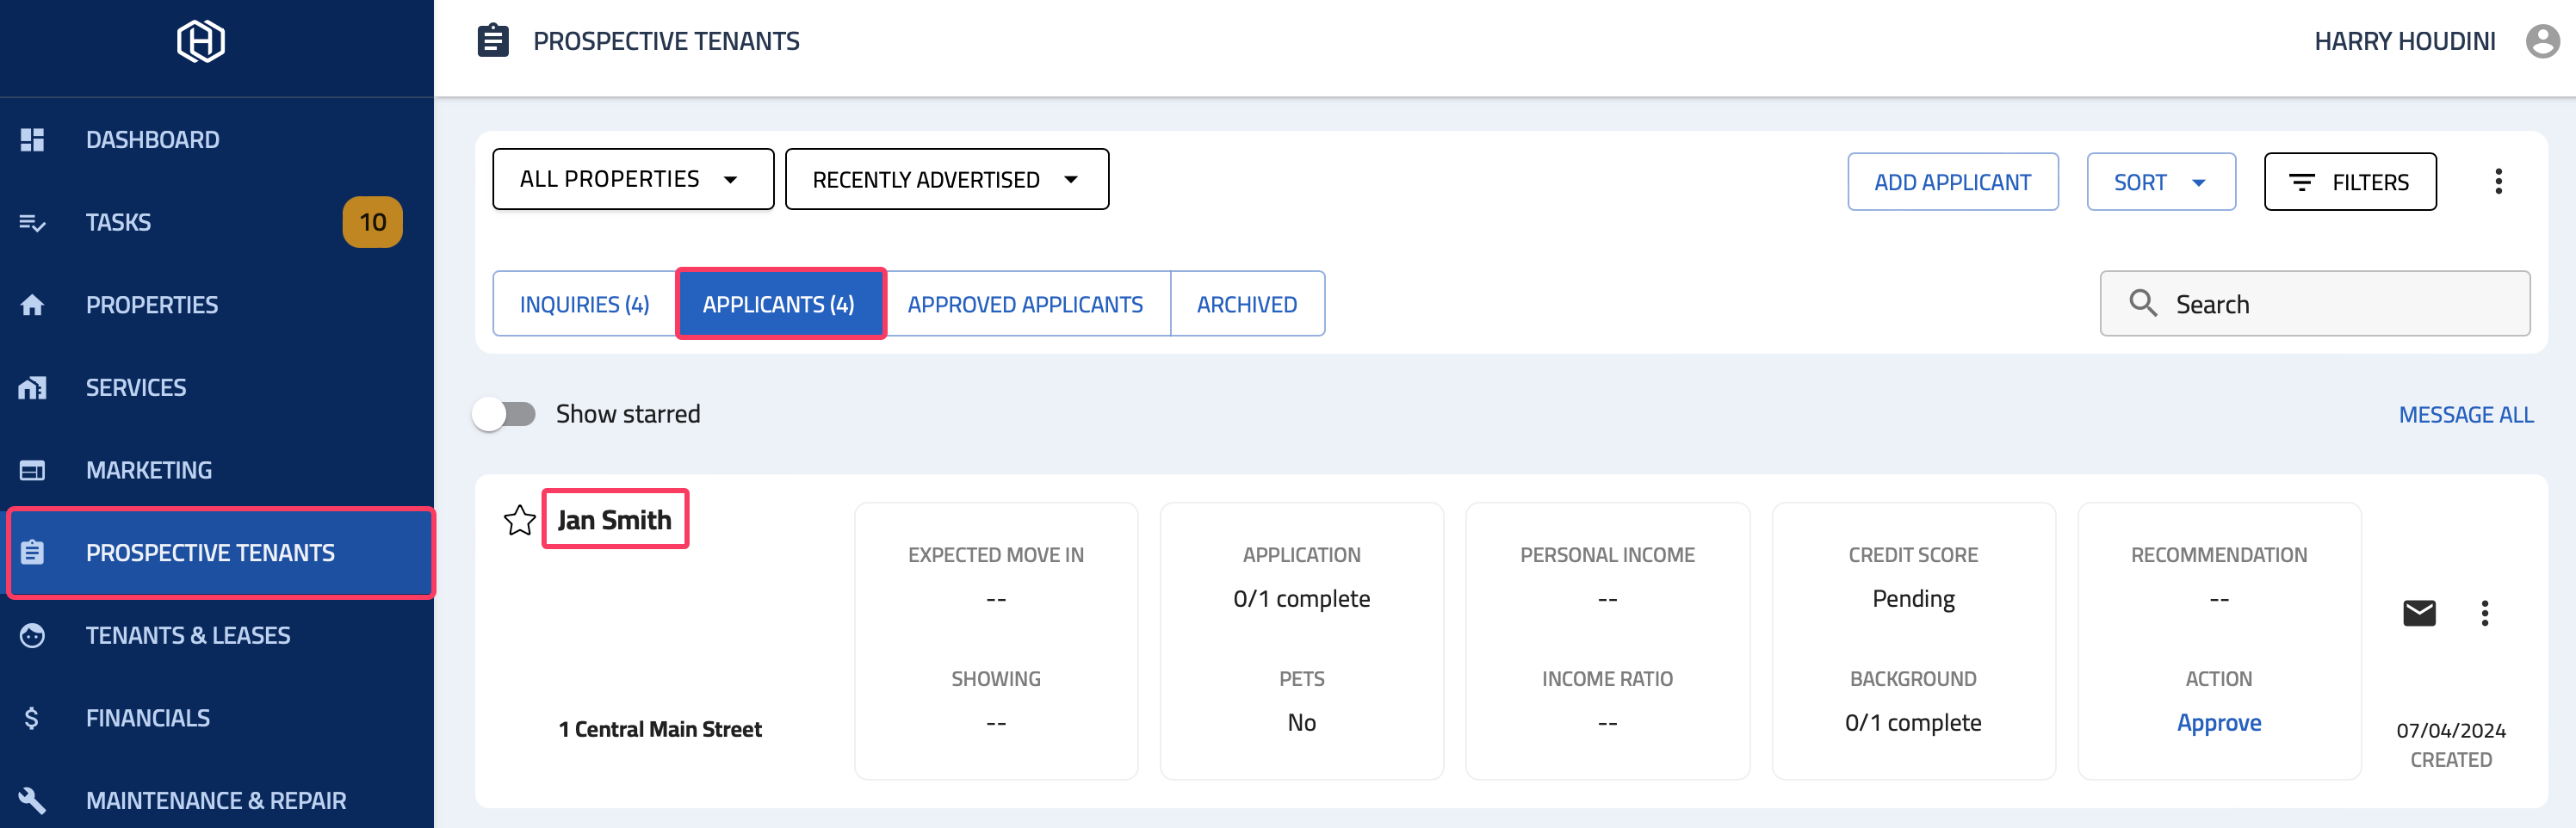Open Jan Smith's three-dot options menu
2576x828 pixels.
(2484, 613)
